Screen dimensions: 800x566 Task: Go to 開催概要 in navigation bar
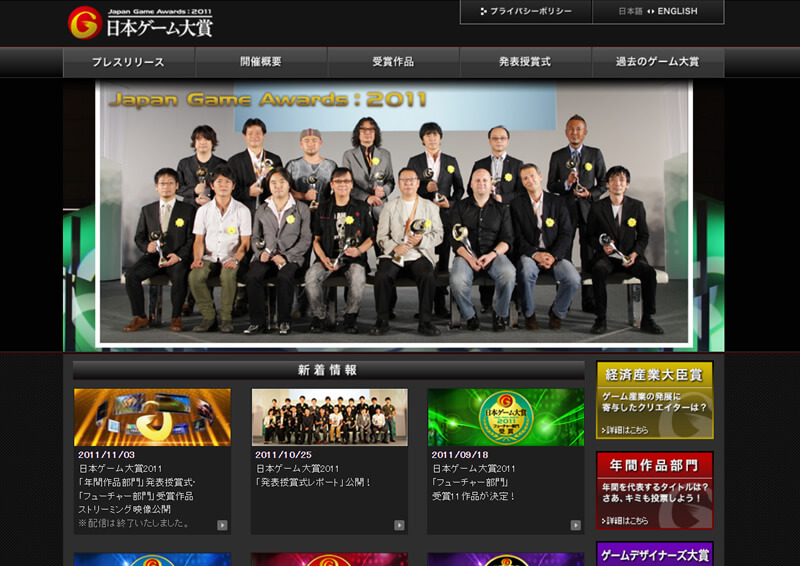(x=261, y=62)
